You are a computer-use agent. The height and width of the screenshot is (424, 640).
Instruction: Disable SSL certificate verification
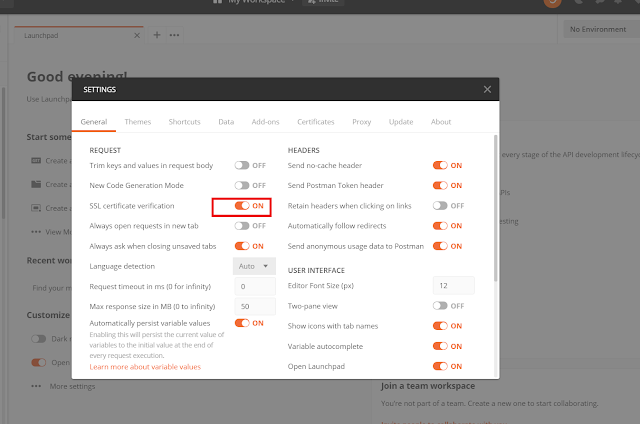(x=242, y=206)
